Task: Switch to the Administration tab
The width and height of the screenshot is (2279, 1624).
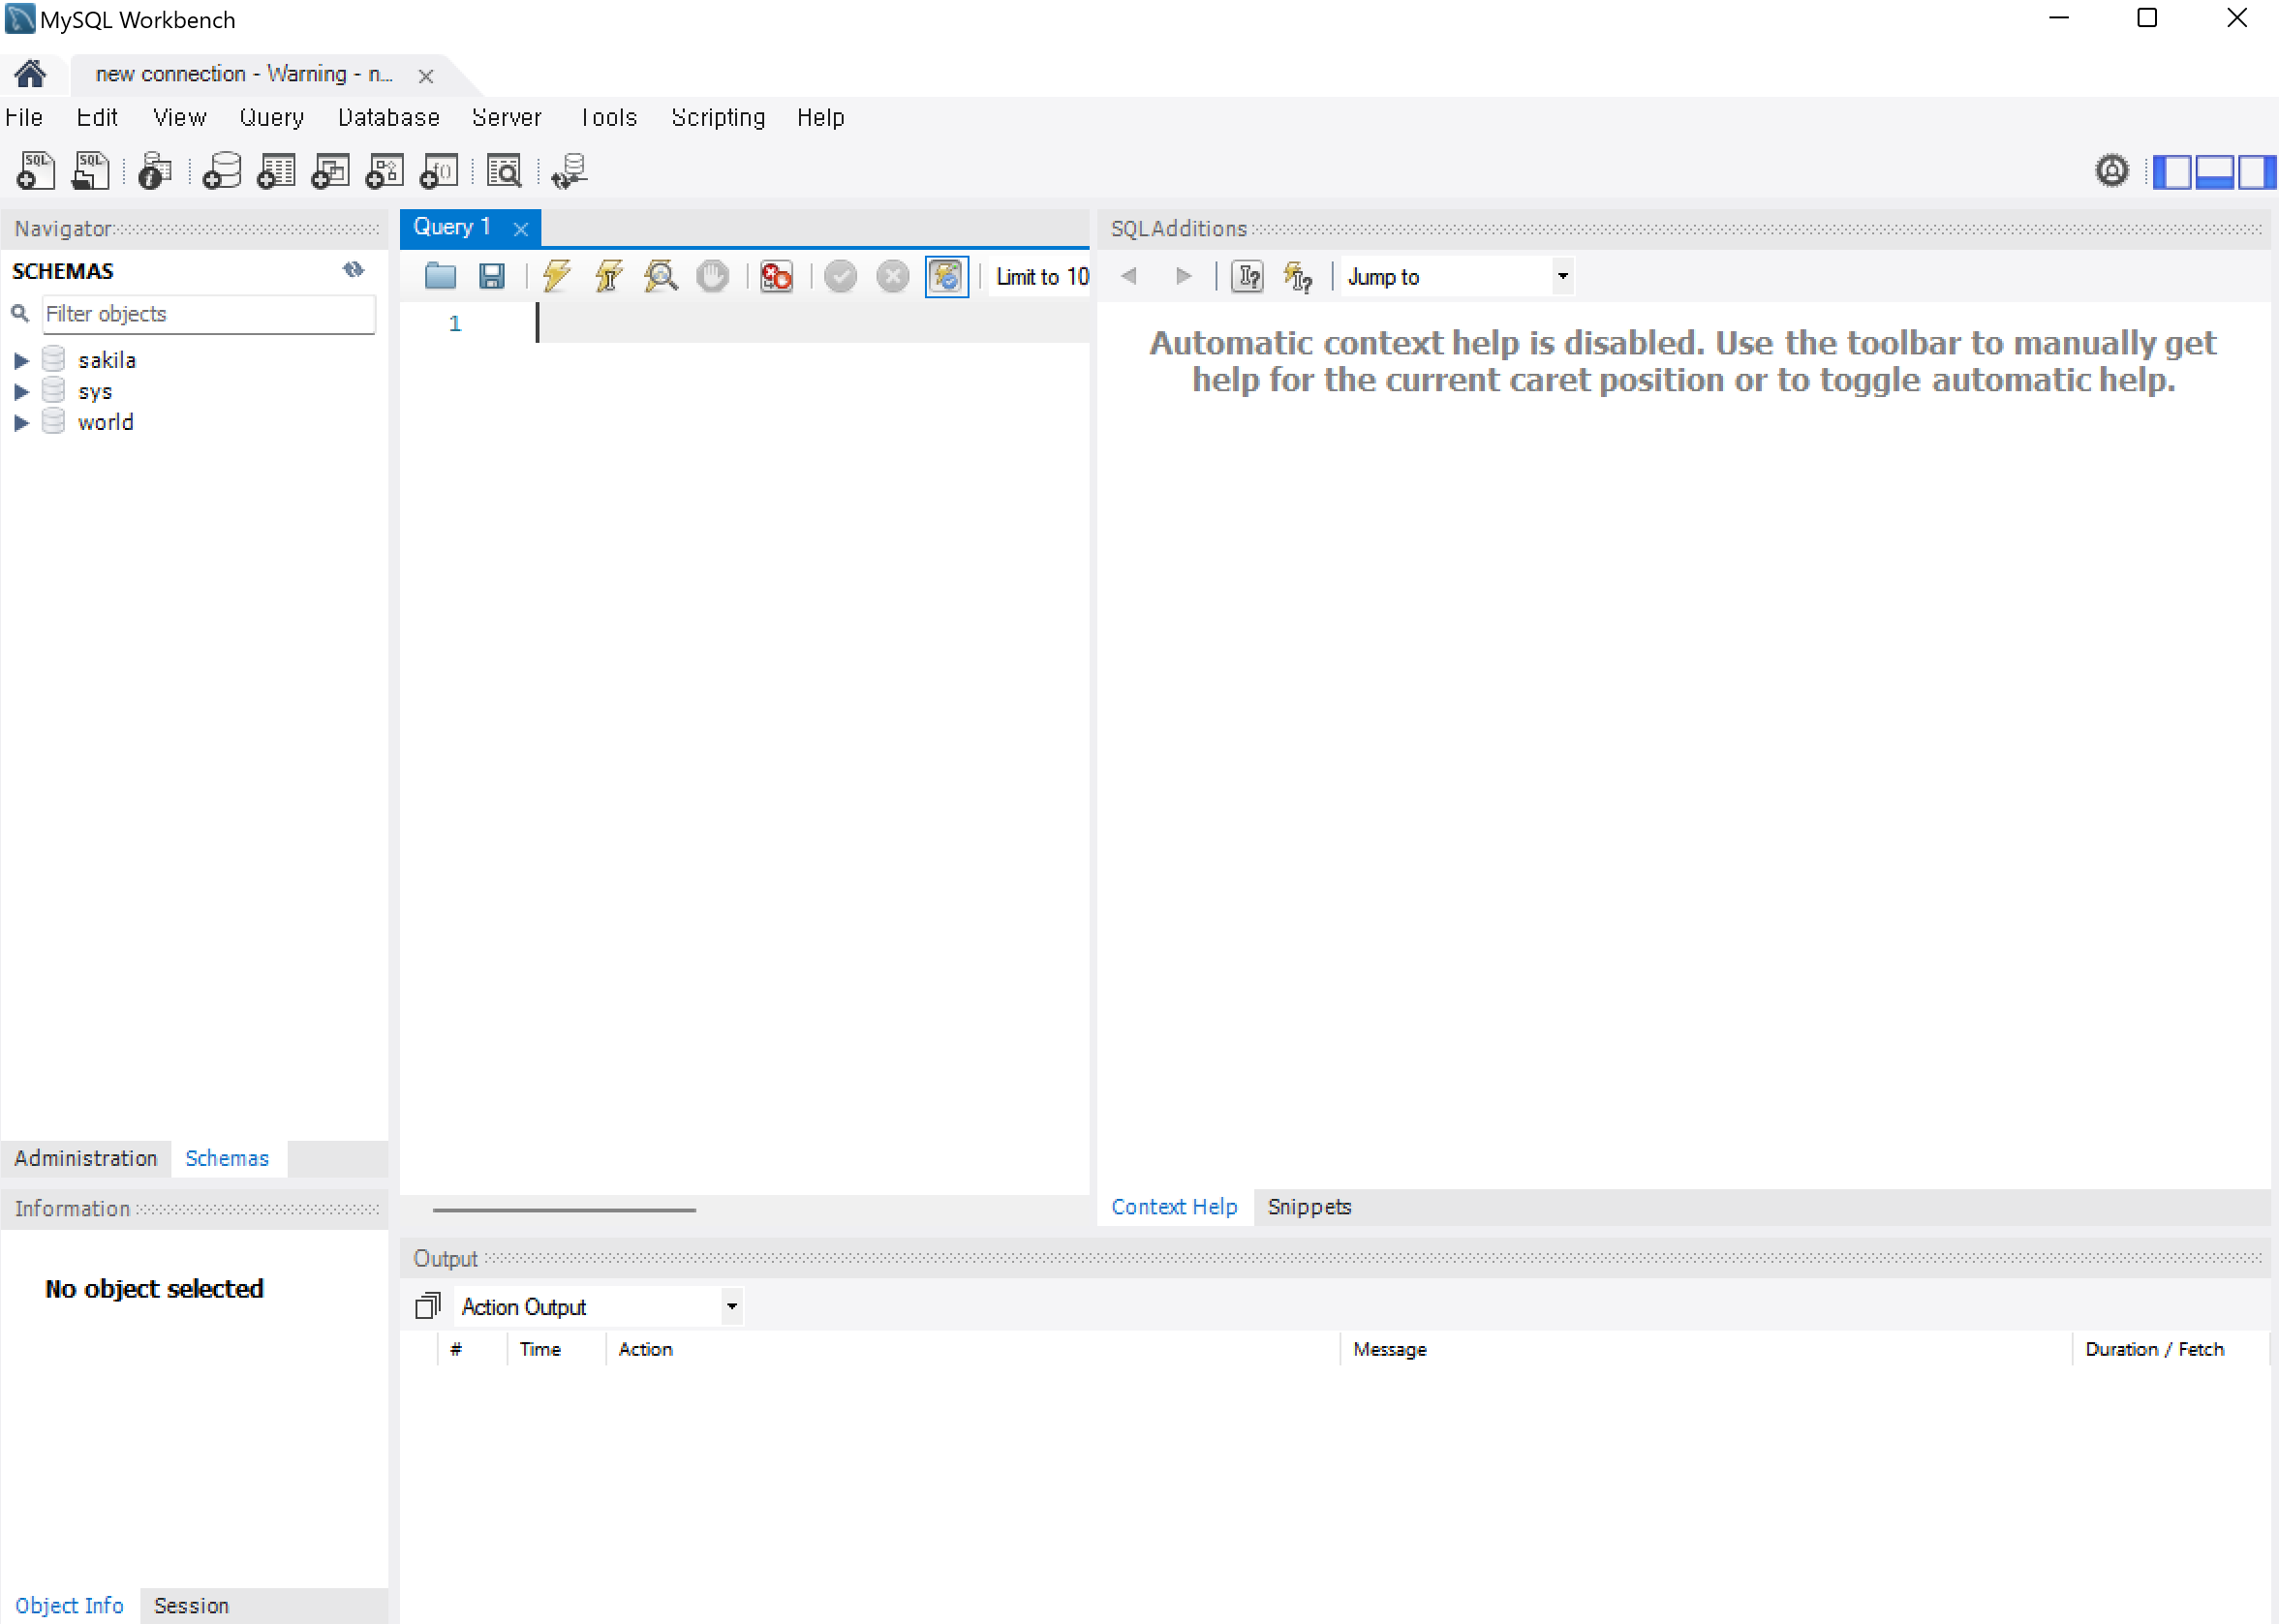Action: click(86, 1158)
